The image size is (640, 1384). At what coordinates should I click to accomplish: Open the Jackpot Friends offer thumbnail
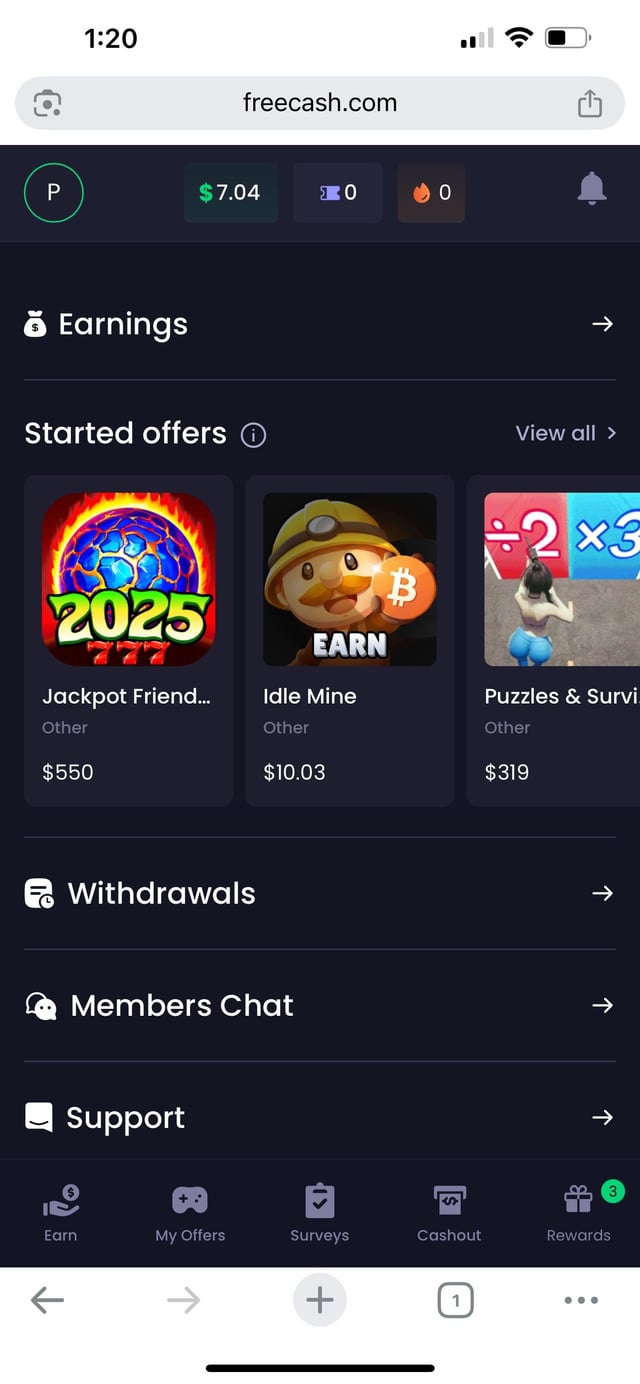128,579
